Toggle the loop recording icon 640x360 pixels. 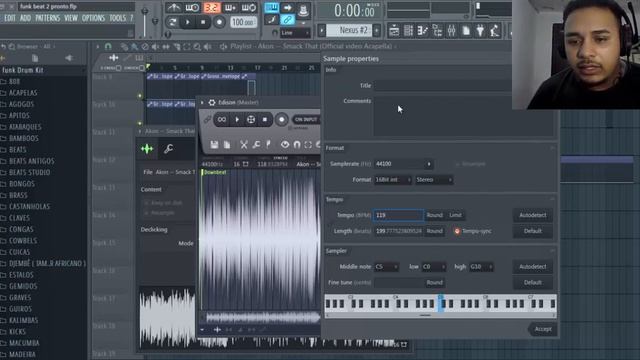[x=249, y=8]
